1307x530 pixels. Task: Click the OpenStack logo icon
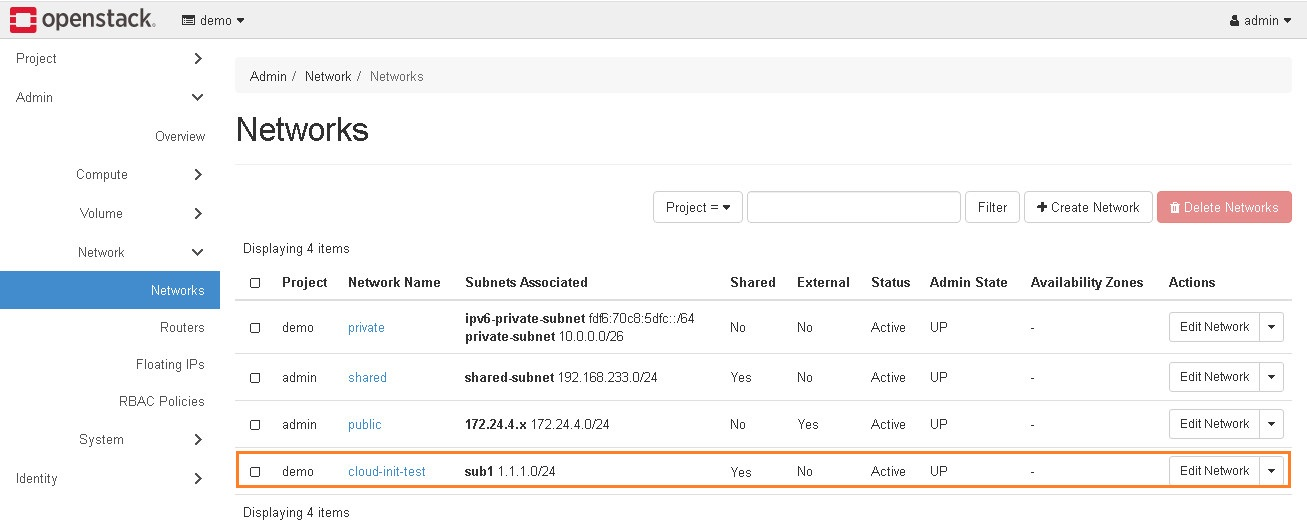tap(24, 20)
